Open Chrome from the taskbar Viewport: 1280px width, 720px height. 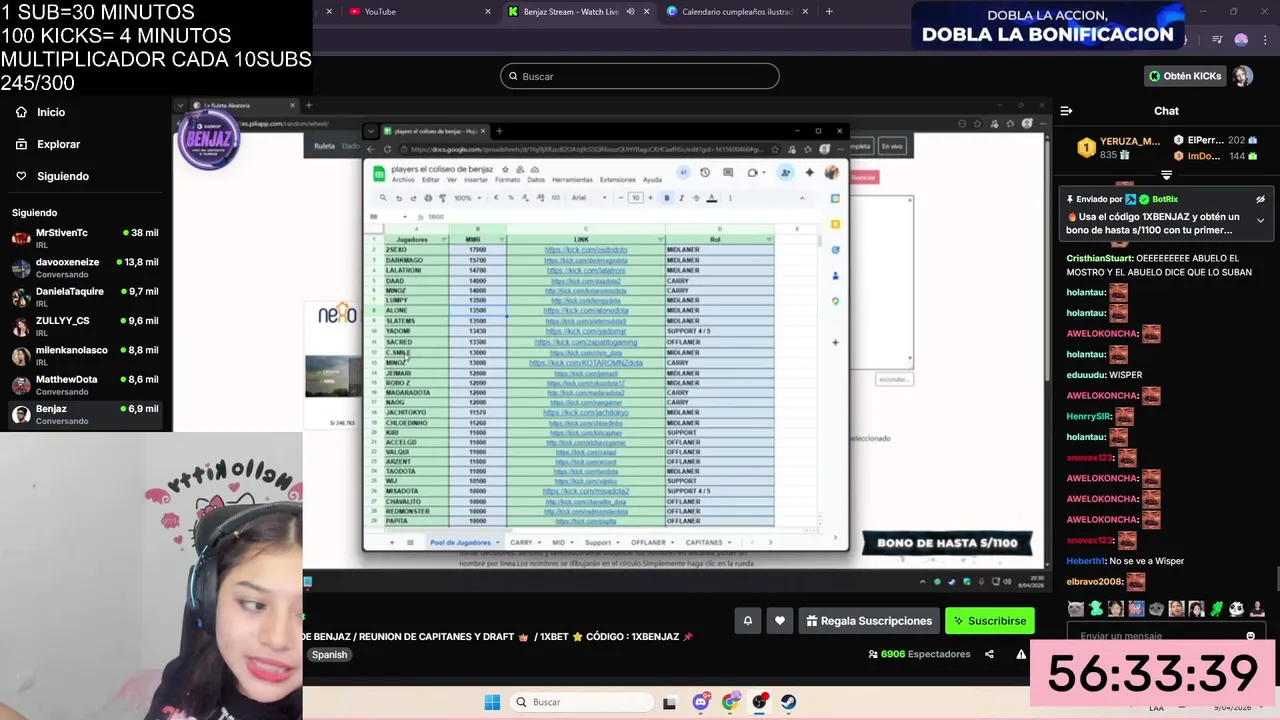(x=730, y=702)
